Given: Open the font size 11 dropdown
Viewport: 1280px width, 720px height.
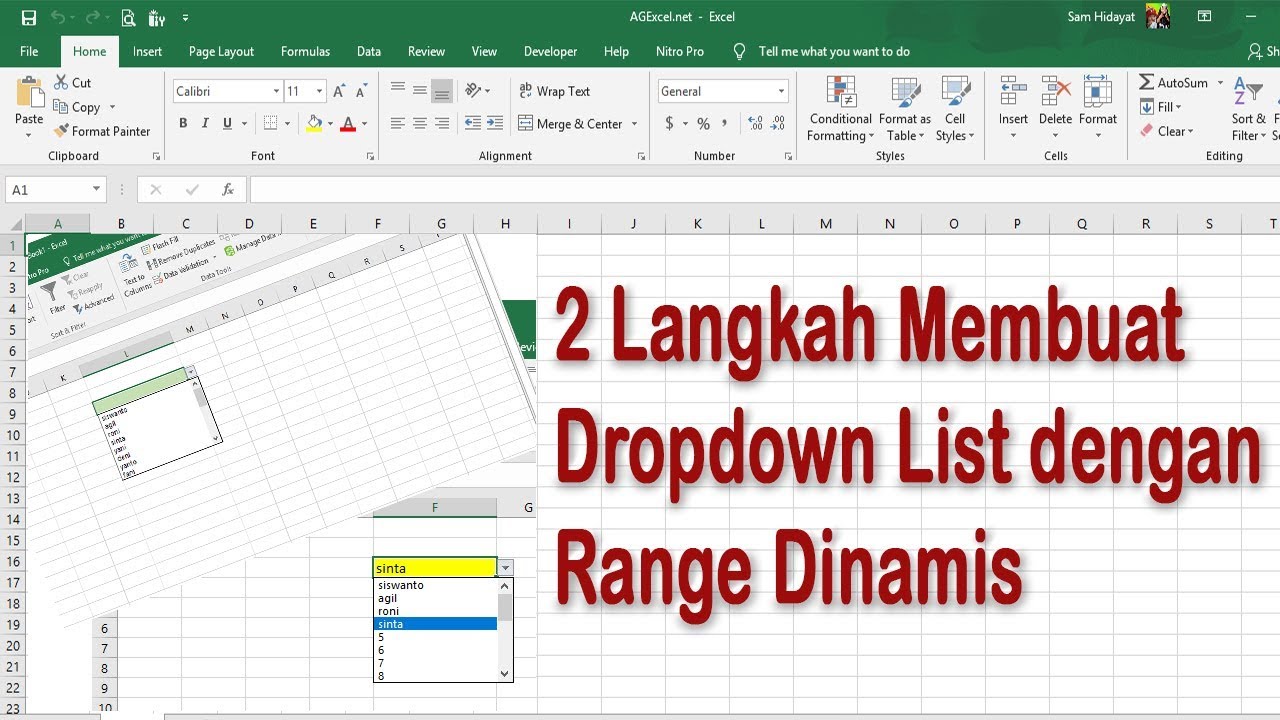Looking at the screenshot, I should click(x=319, y=91).
